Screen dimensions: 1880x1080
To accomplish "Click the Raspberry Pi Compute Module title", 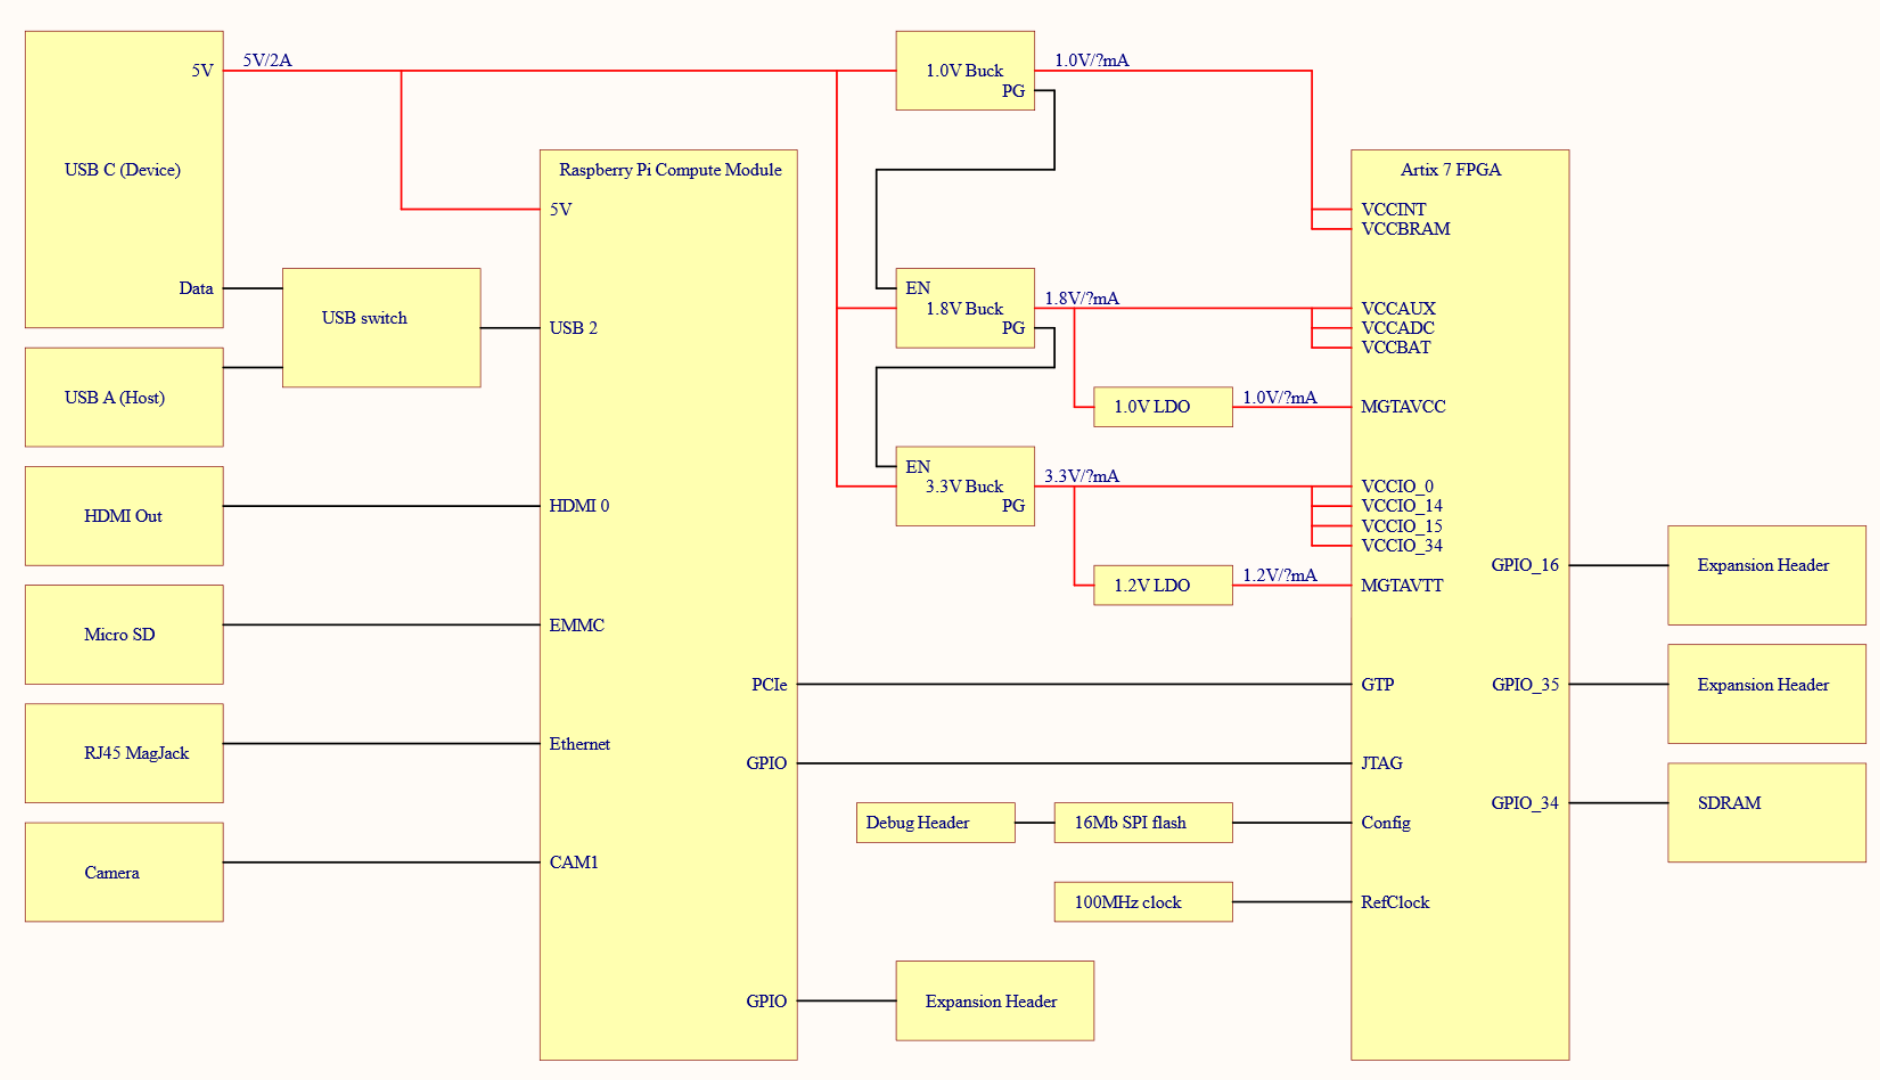I will pos(670,170).
